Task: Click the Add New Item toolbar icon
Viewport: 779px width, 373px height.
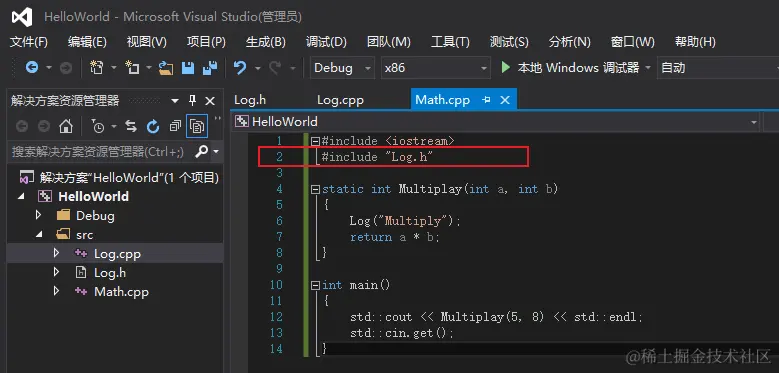Action: pos(132,68)
